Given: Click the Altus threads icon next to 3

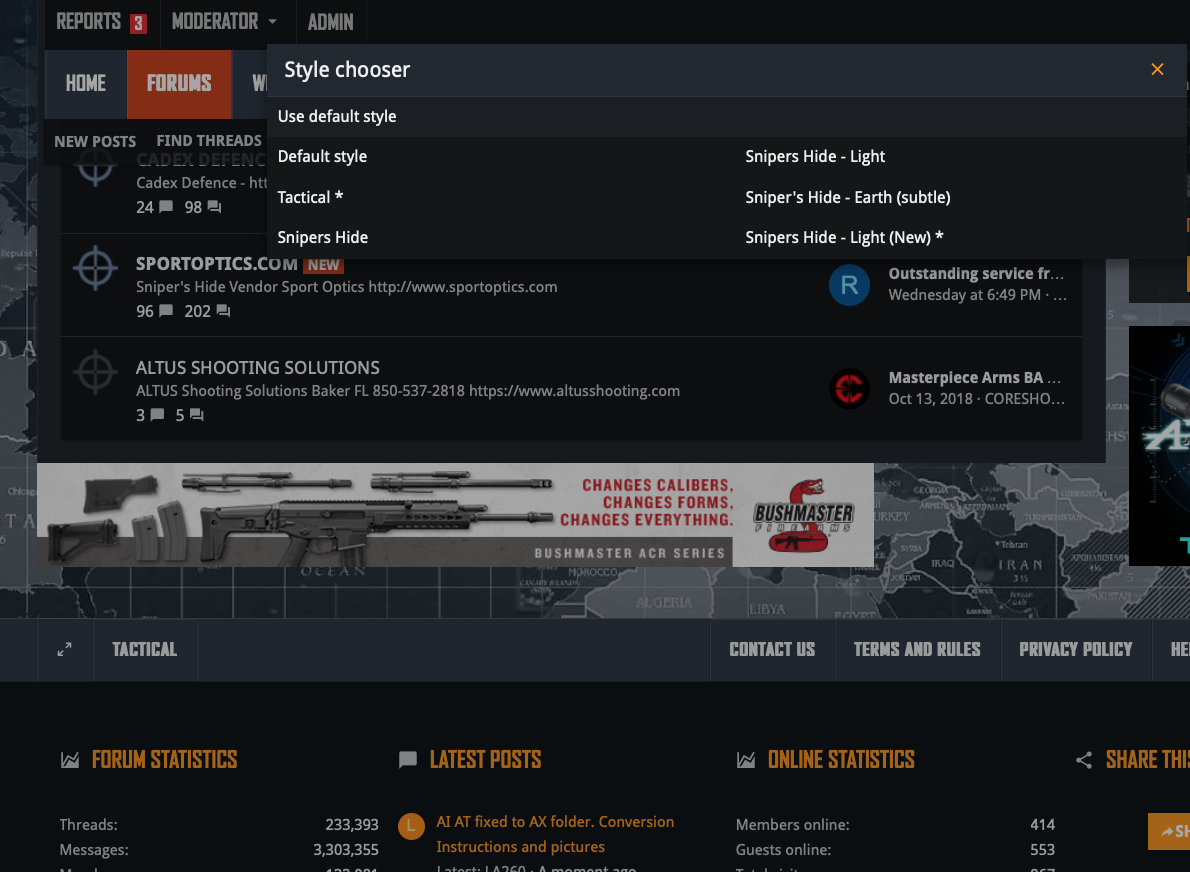Looking at the screenshot, I should (x=157, y=414).
